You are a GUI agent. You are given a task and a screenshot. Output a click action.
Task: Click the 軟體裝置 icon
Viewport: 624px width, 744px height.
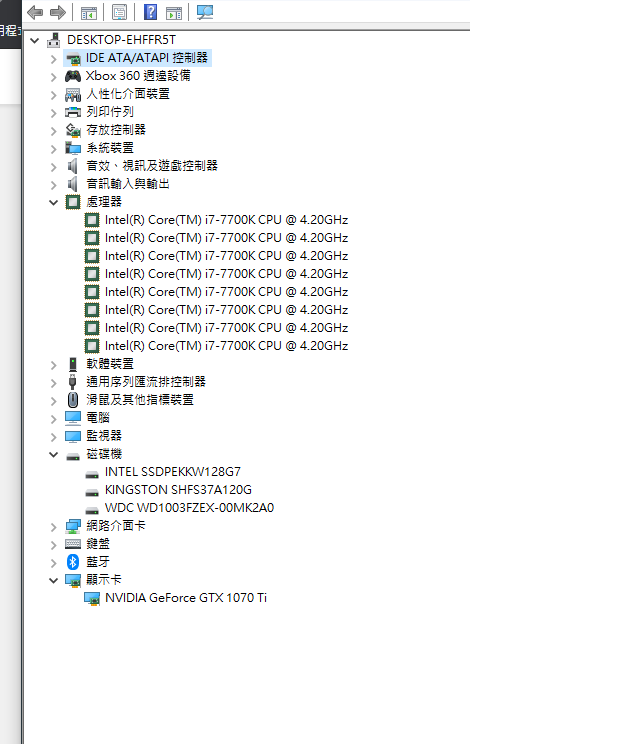[x=73, y=364]
